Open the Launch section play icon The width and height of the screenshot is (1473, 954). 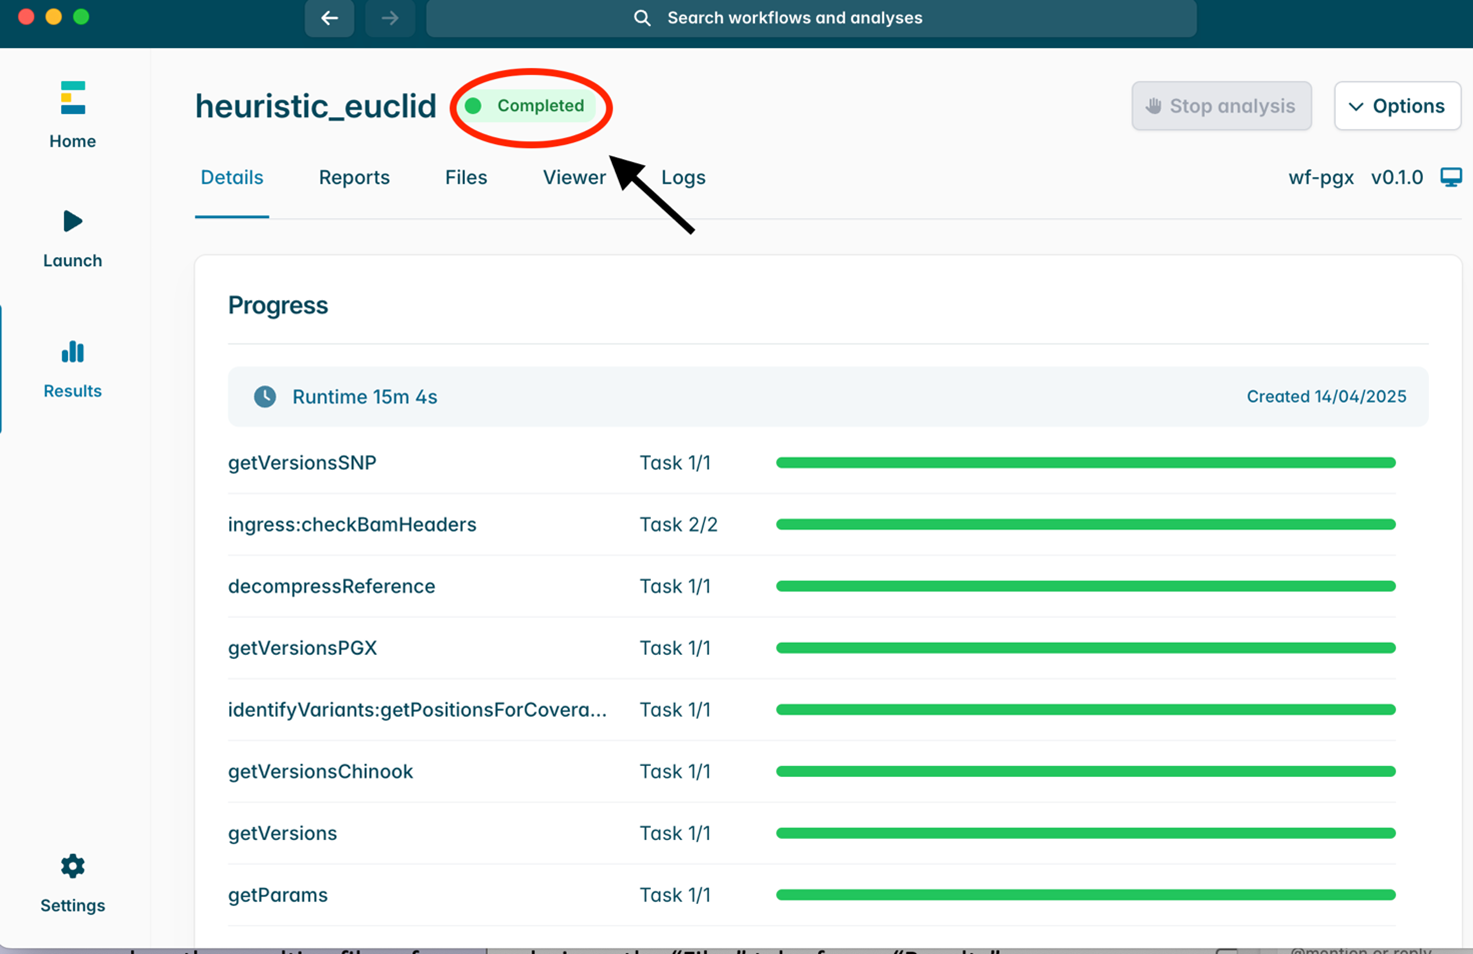[x=72, y=221]
